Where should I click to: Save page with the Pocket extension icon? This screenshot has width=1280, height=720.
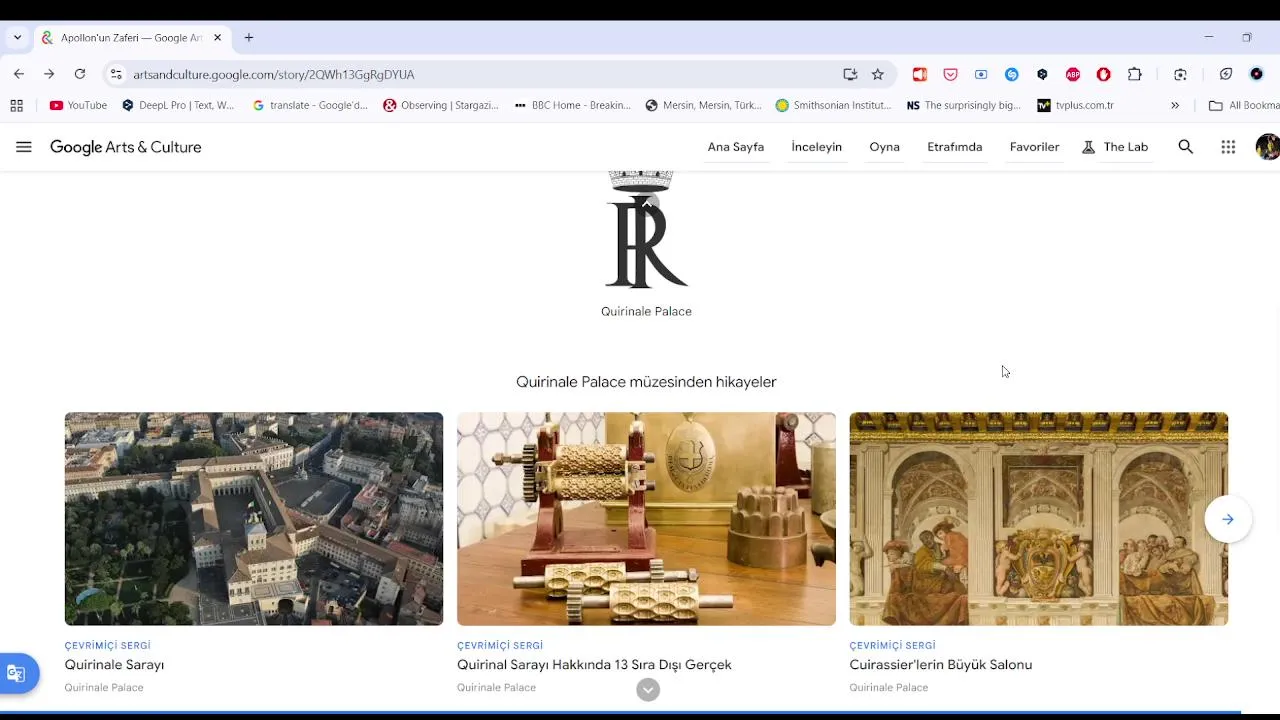pyautogui.click(x=951, y=74)
